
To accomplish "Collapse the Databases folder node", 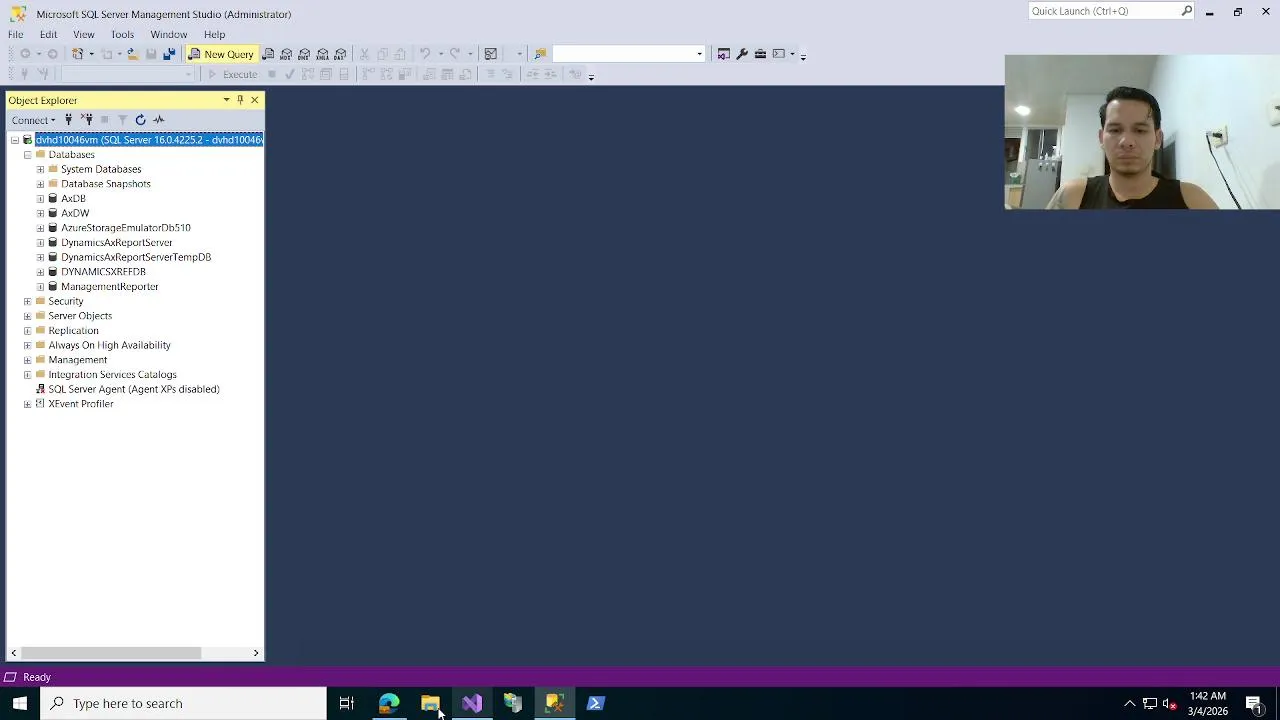I will tap(27, 155).
